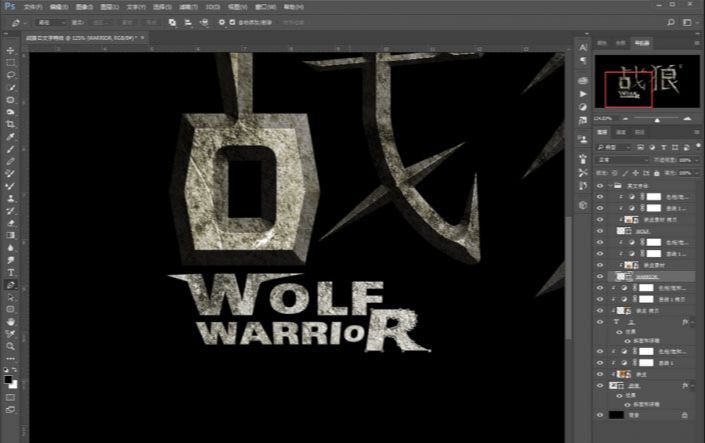Viewport: 705px width, 443px height.
Task: Hide the selected WARRIOR layer
Action: (600, 277)
